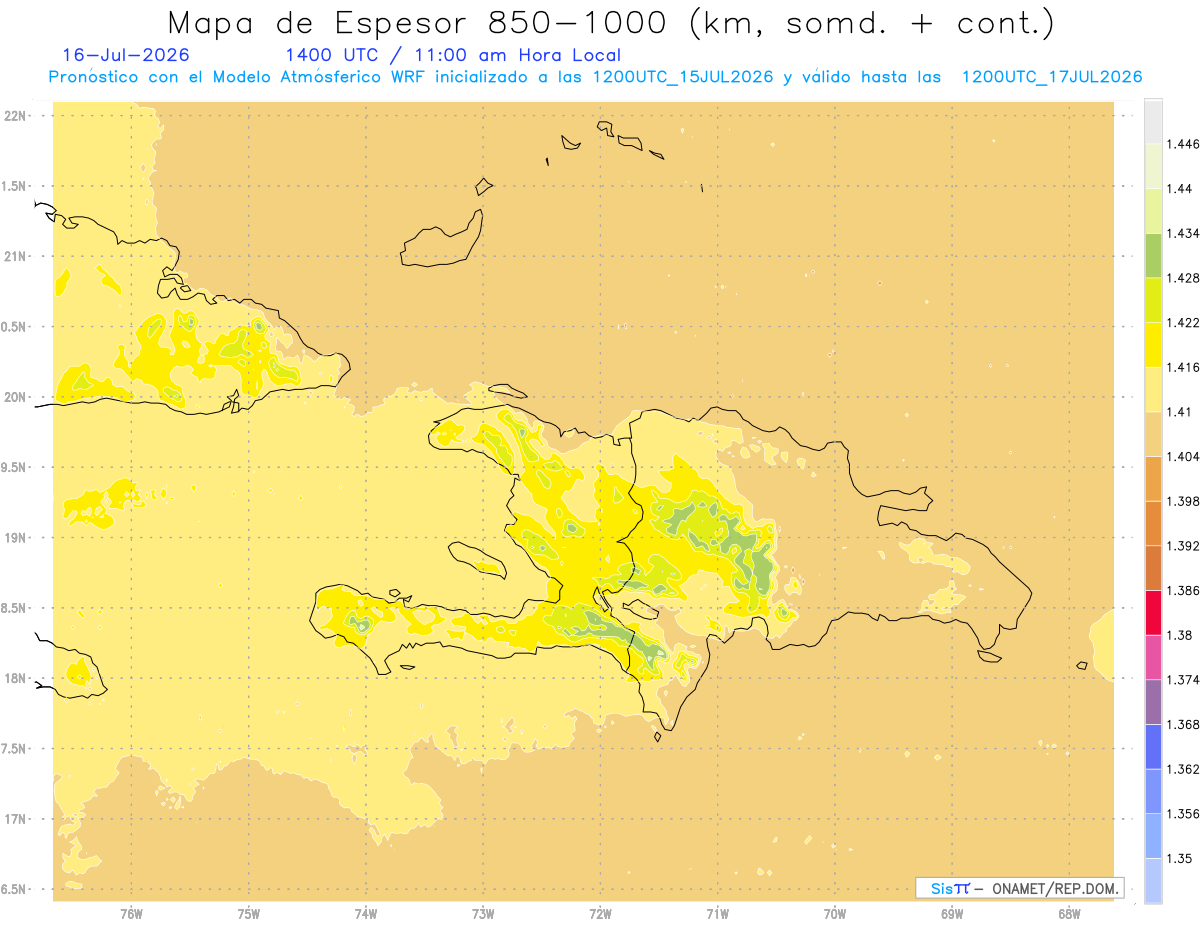
Task: Click the colorbar value '1.38'
Action: pyautogui.click(x=1179, y=635)
